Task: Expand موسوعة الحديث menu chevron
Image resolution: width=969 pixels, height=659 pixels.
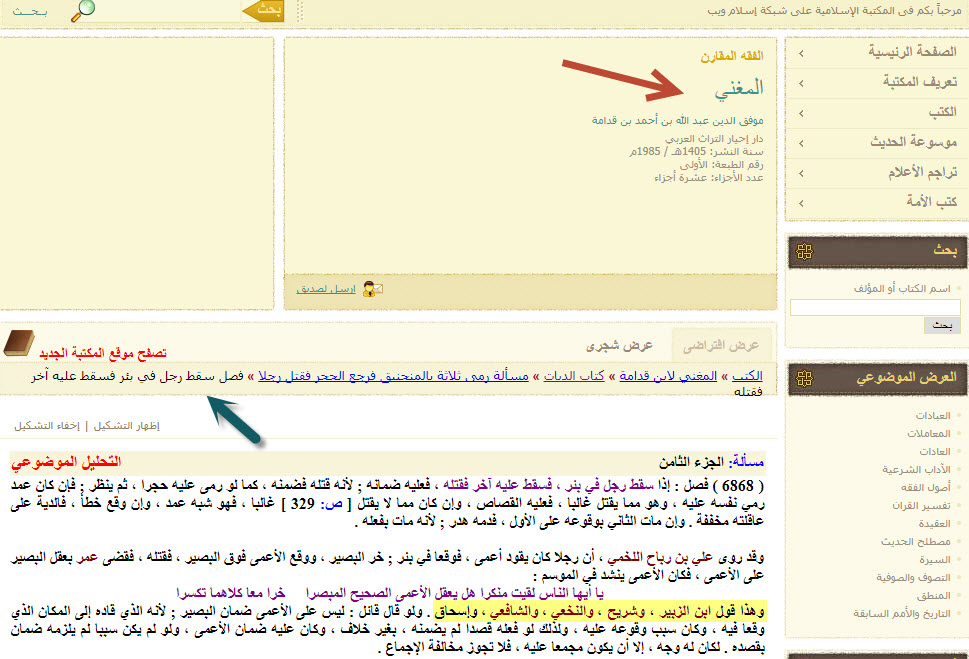Action: (x=802, y=142)
